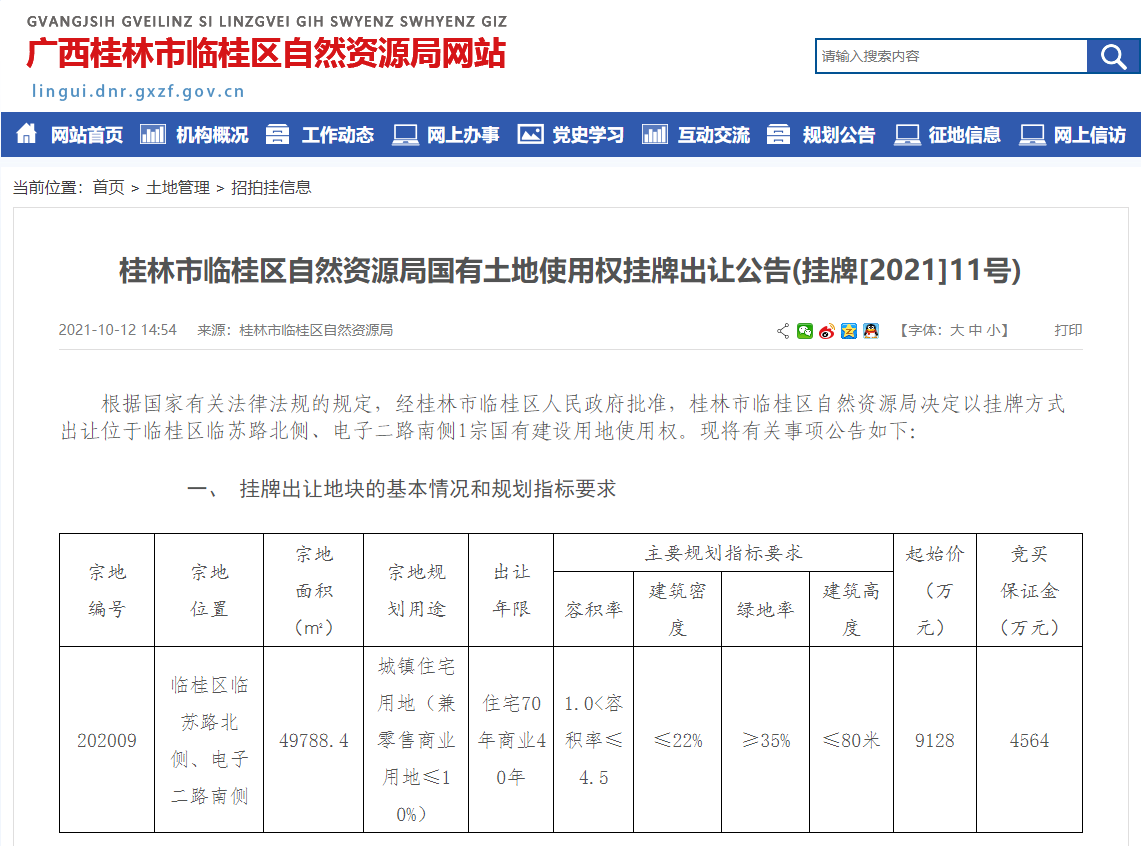The width and height of the screenshot is (1141, 846).
Task: Open the 网上信访 navigation item
Action: pos(1089,134)
